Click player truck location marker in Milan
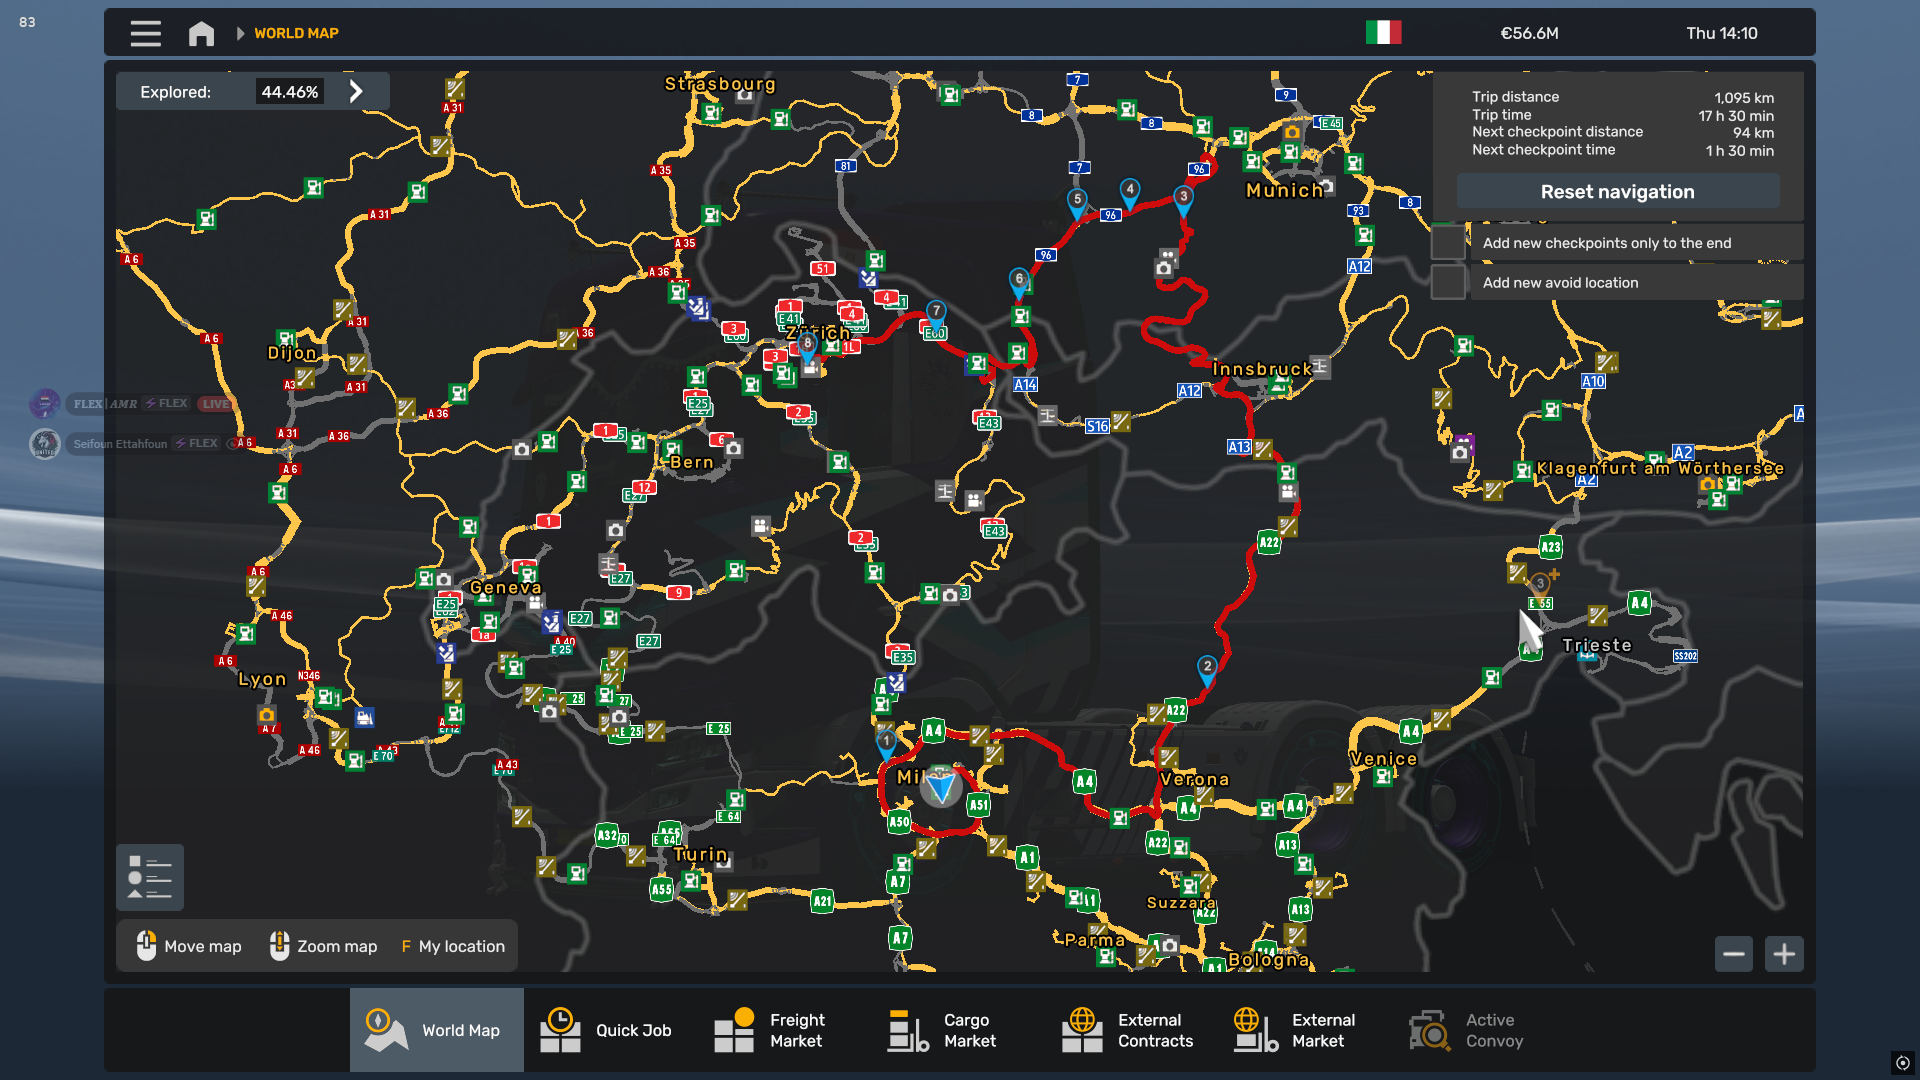 coord(941,787)
